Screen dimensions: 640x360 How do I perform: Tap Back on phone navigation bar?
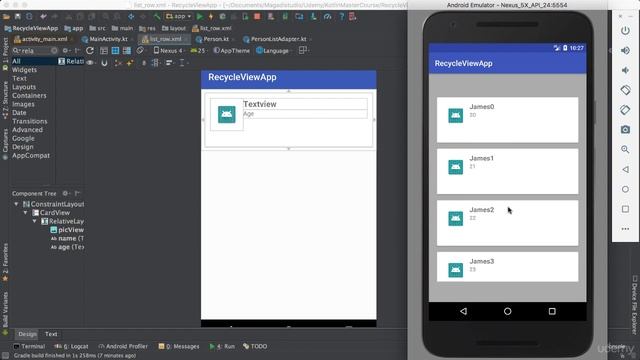[x=463, y=311]
